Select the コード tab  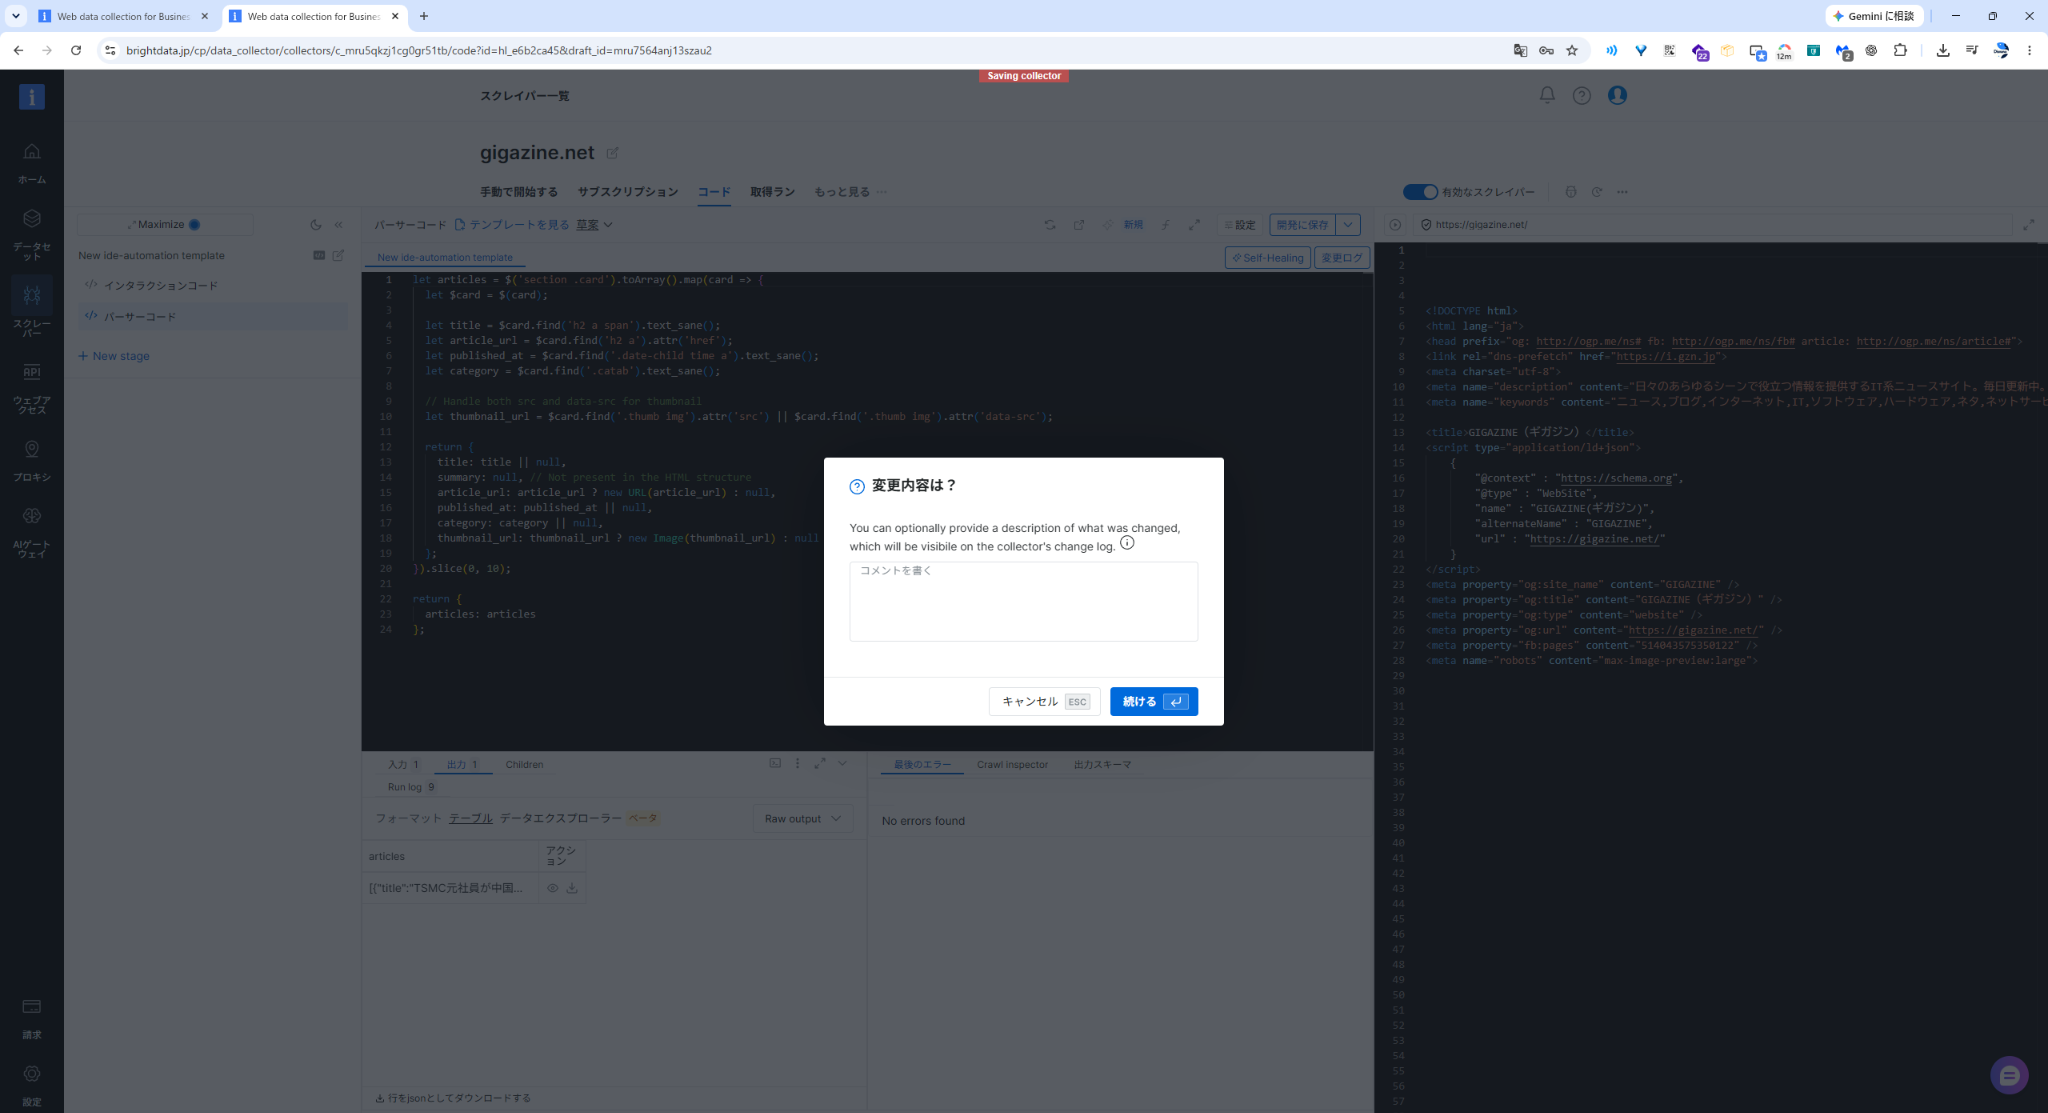pos(714,192)
